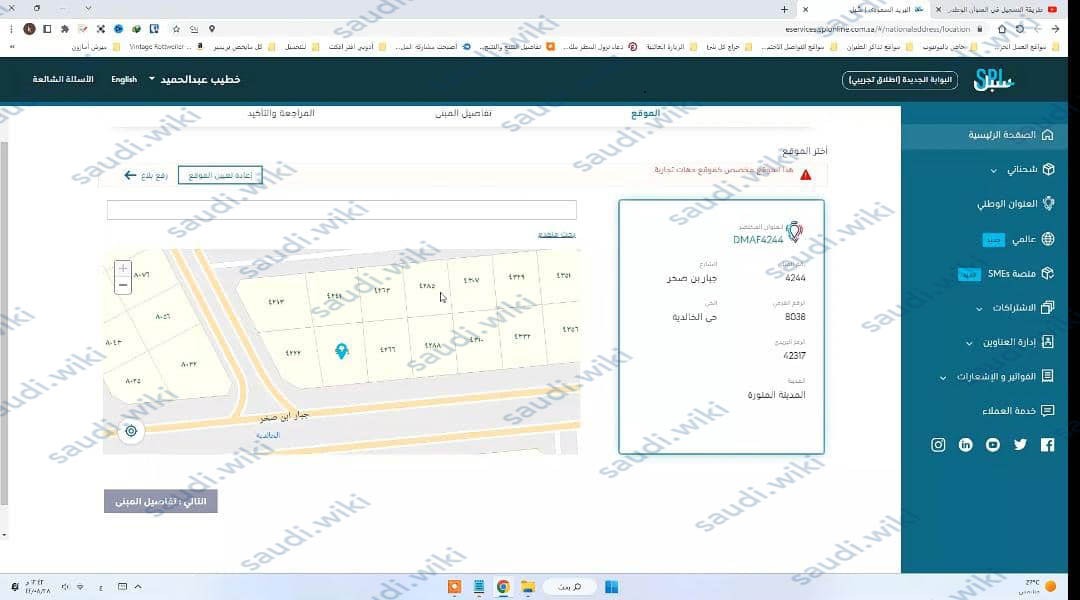1080x600 pixels.
Task: Bookmark page with star icon in toolbar
Action: pyautogui.click(x=176, y=29)
